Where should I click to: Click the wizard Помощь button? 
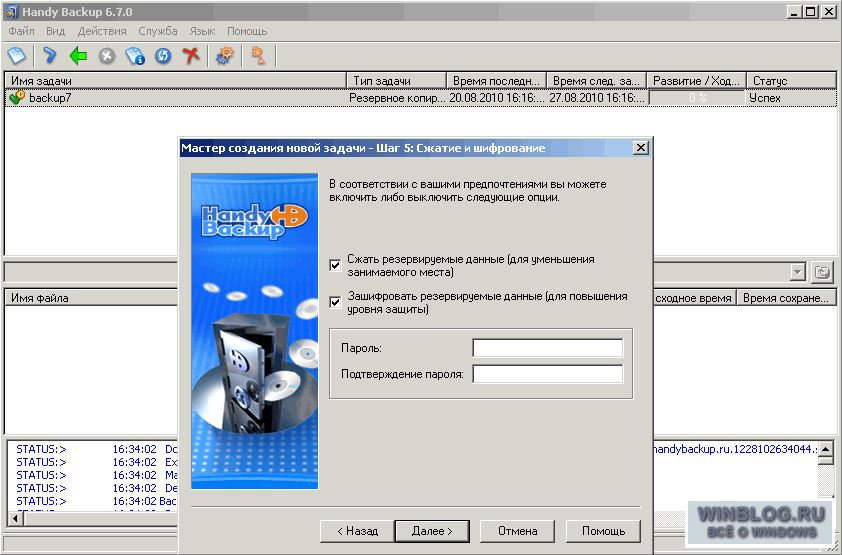tap(603, 531)
